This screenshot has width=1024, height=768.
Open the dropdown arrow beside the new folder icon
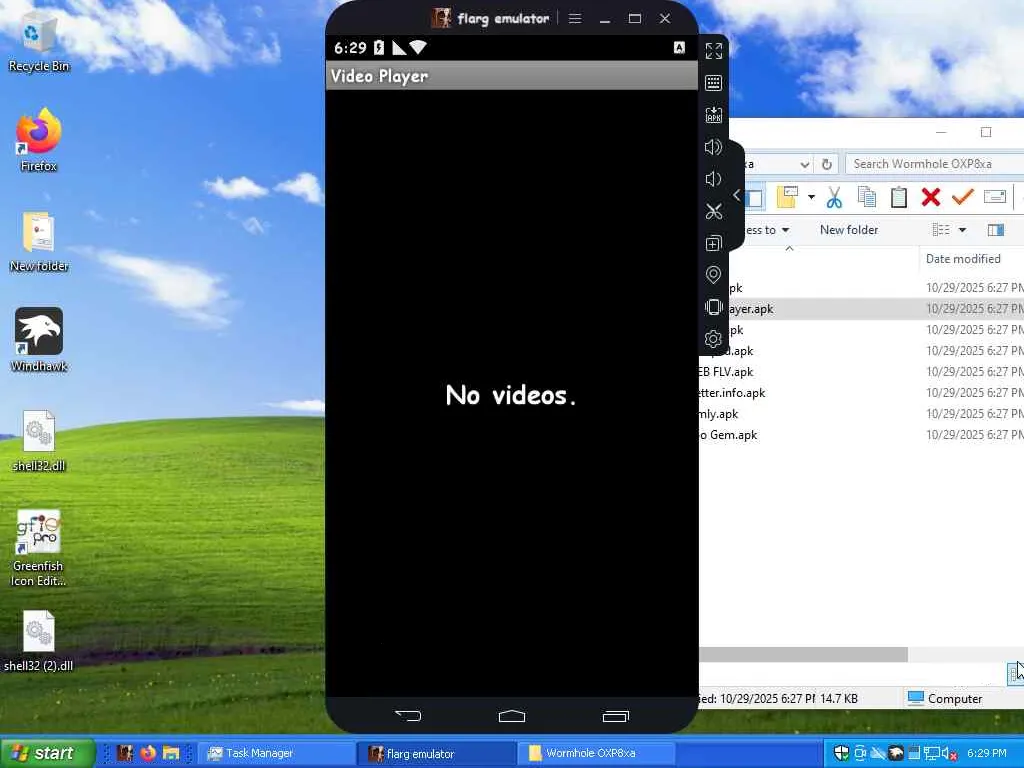click(x=811, y=197)
